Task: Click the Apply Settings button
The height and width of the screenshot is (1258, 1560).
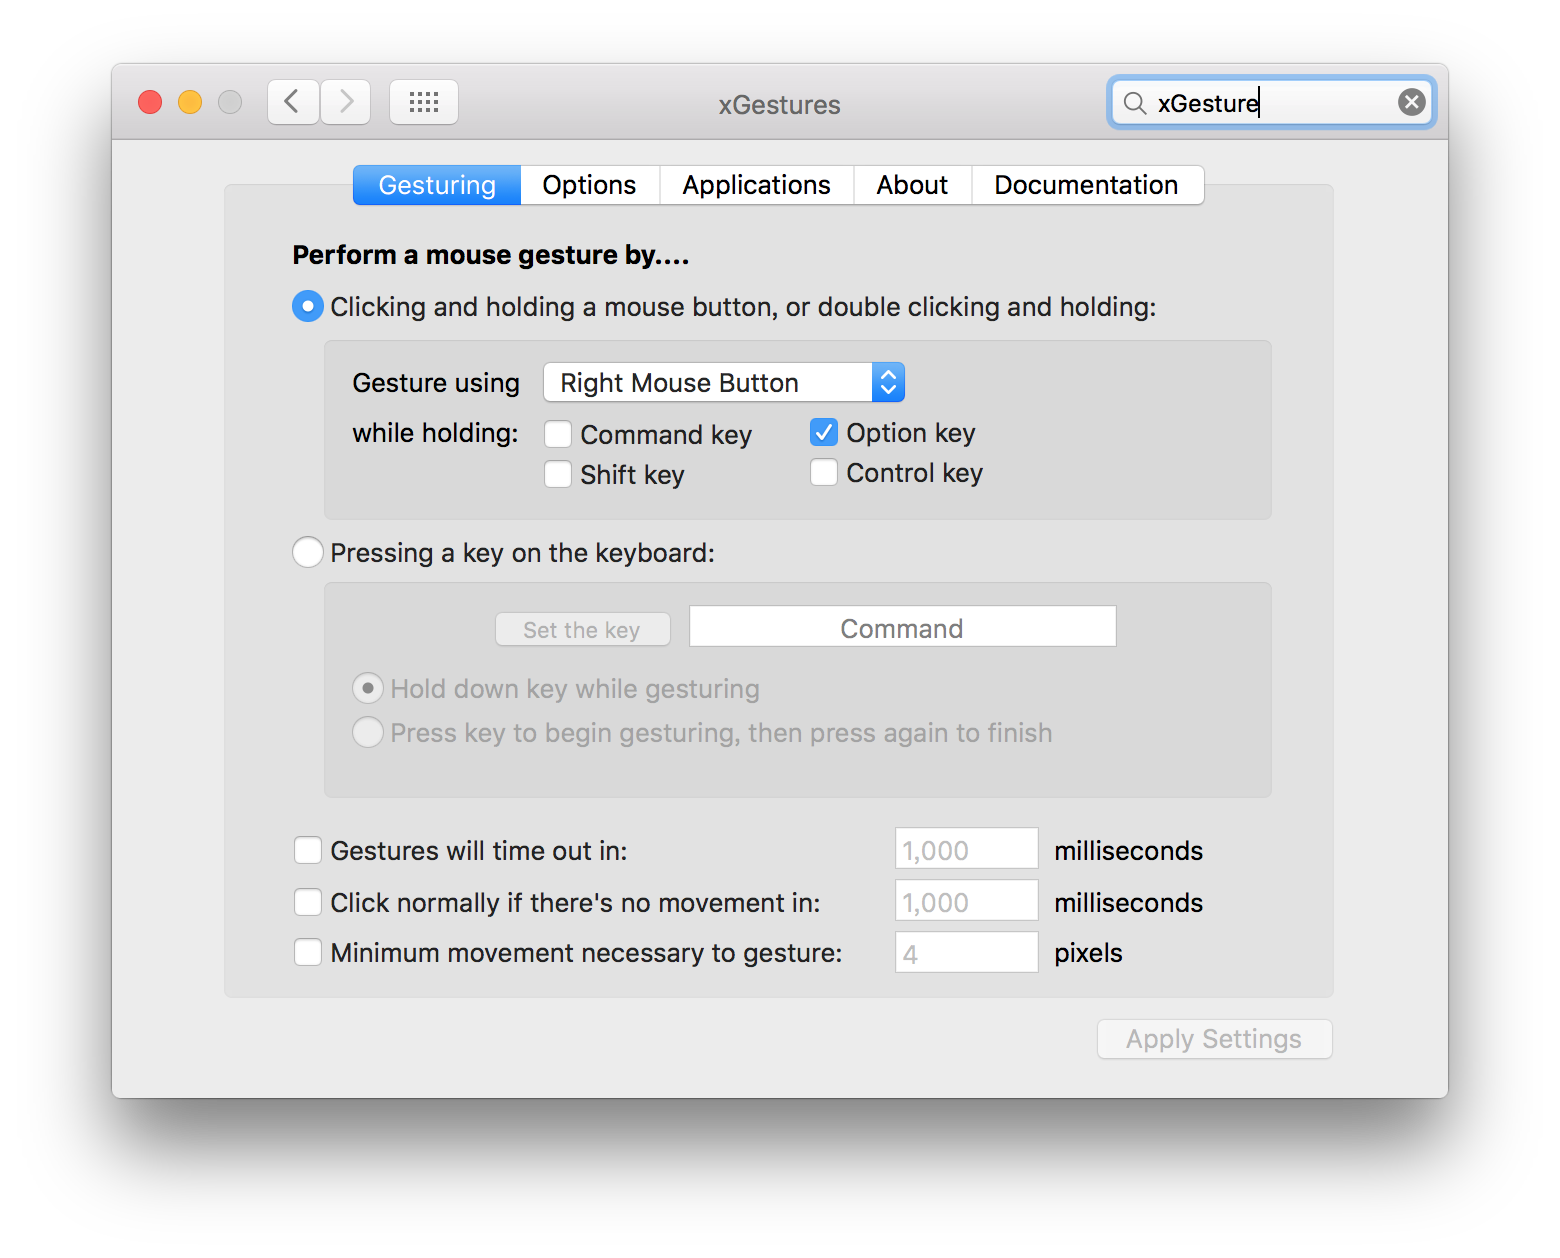Action: pos(1214,1039)
